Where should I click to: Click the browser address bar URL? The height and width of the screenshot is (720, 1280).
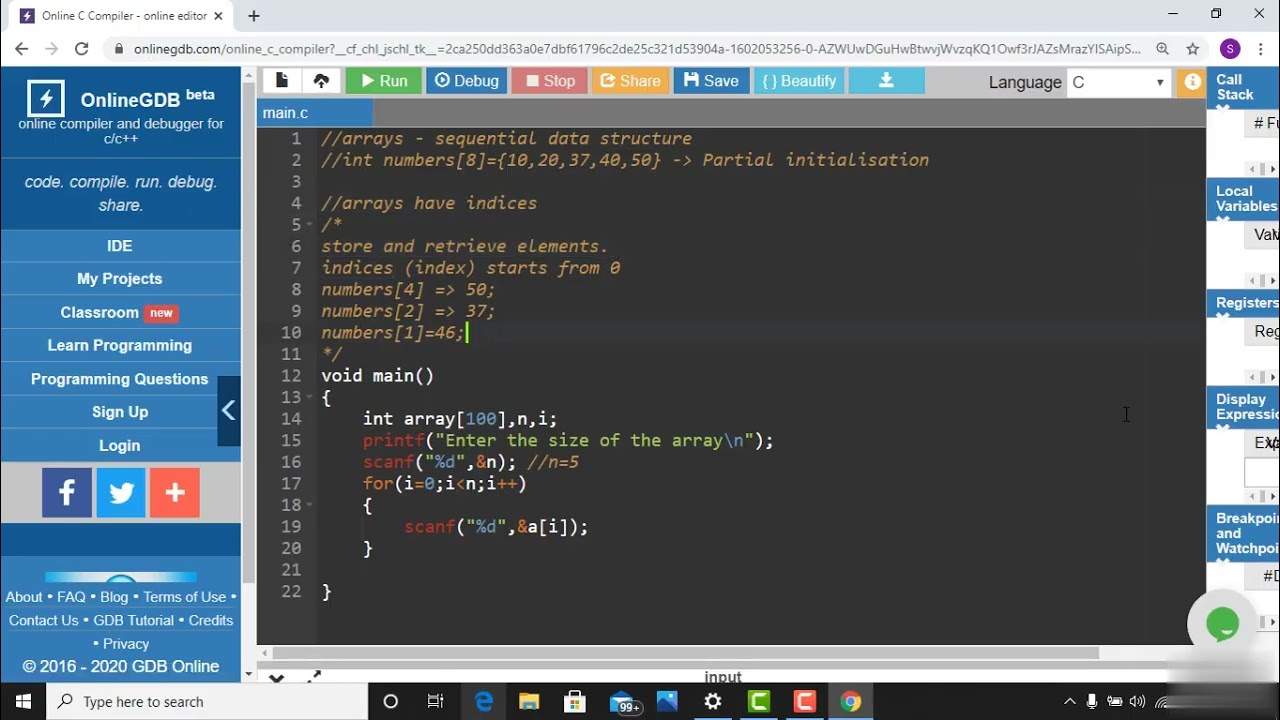[x=637, y=49]
